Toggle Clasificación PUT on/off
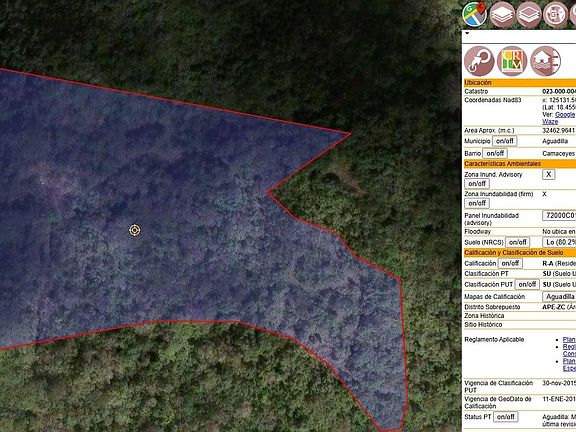 pos(527,284)
